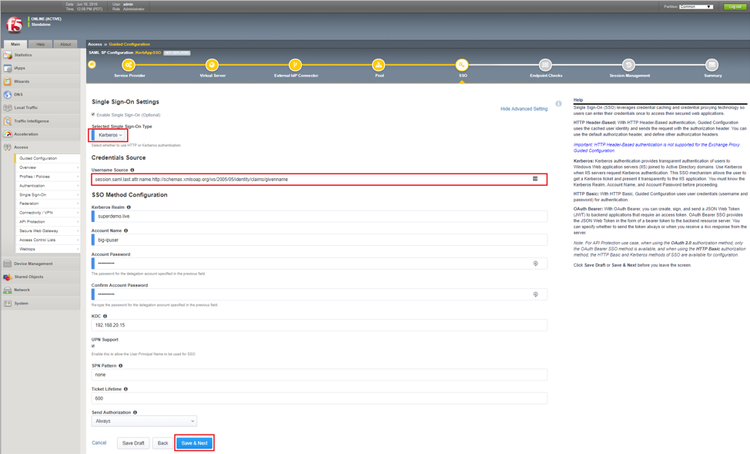Toggle the Enable Single Sign-On checkbox

click(93, 115)
